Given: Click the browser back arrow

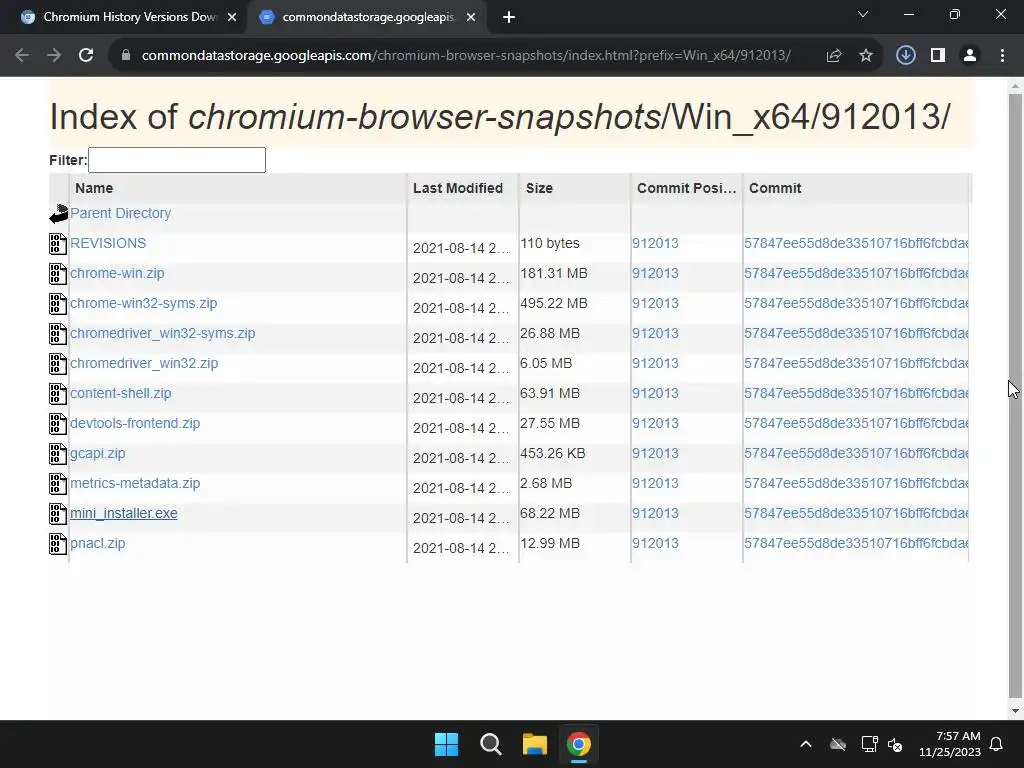Looking at the screenshot, I should [22, 56].
